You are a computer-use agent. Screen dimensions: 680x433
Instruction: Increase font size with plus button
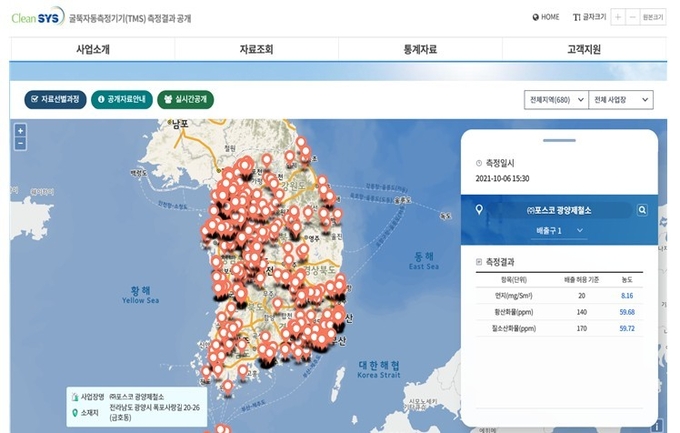620,17
